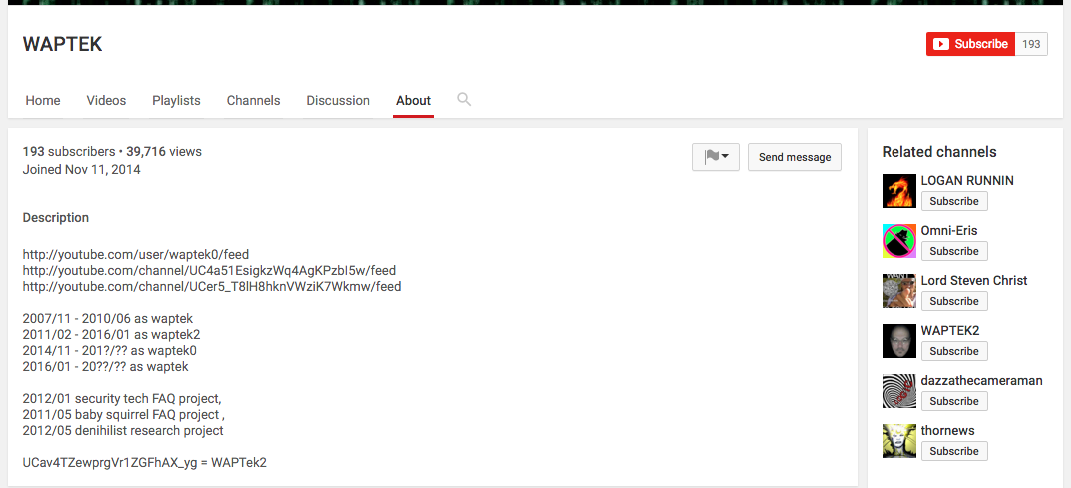Subscribe to LOGAN RUNNIN
The width and height of the screenshot is (1071, 488).
click(954, 201)
